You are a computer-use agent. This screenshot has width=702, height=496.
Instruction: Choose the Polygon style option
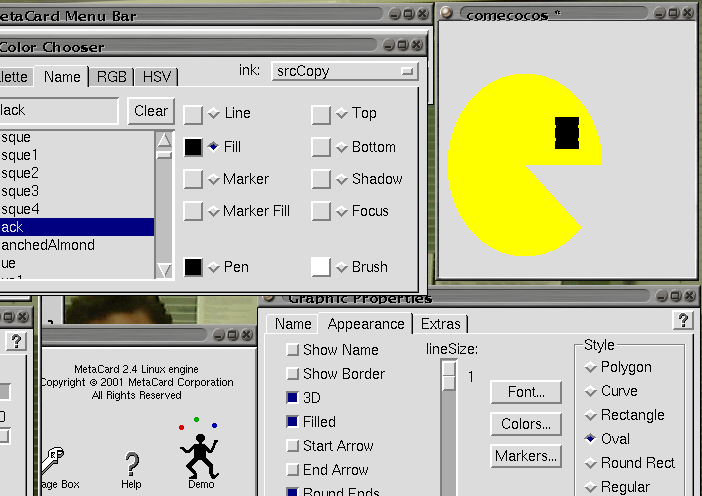point(591,367)
